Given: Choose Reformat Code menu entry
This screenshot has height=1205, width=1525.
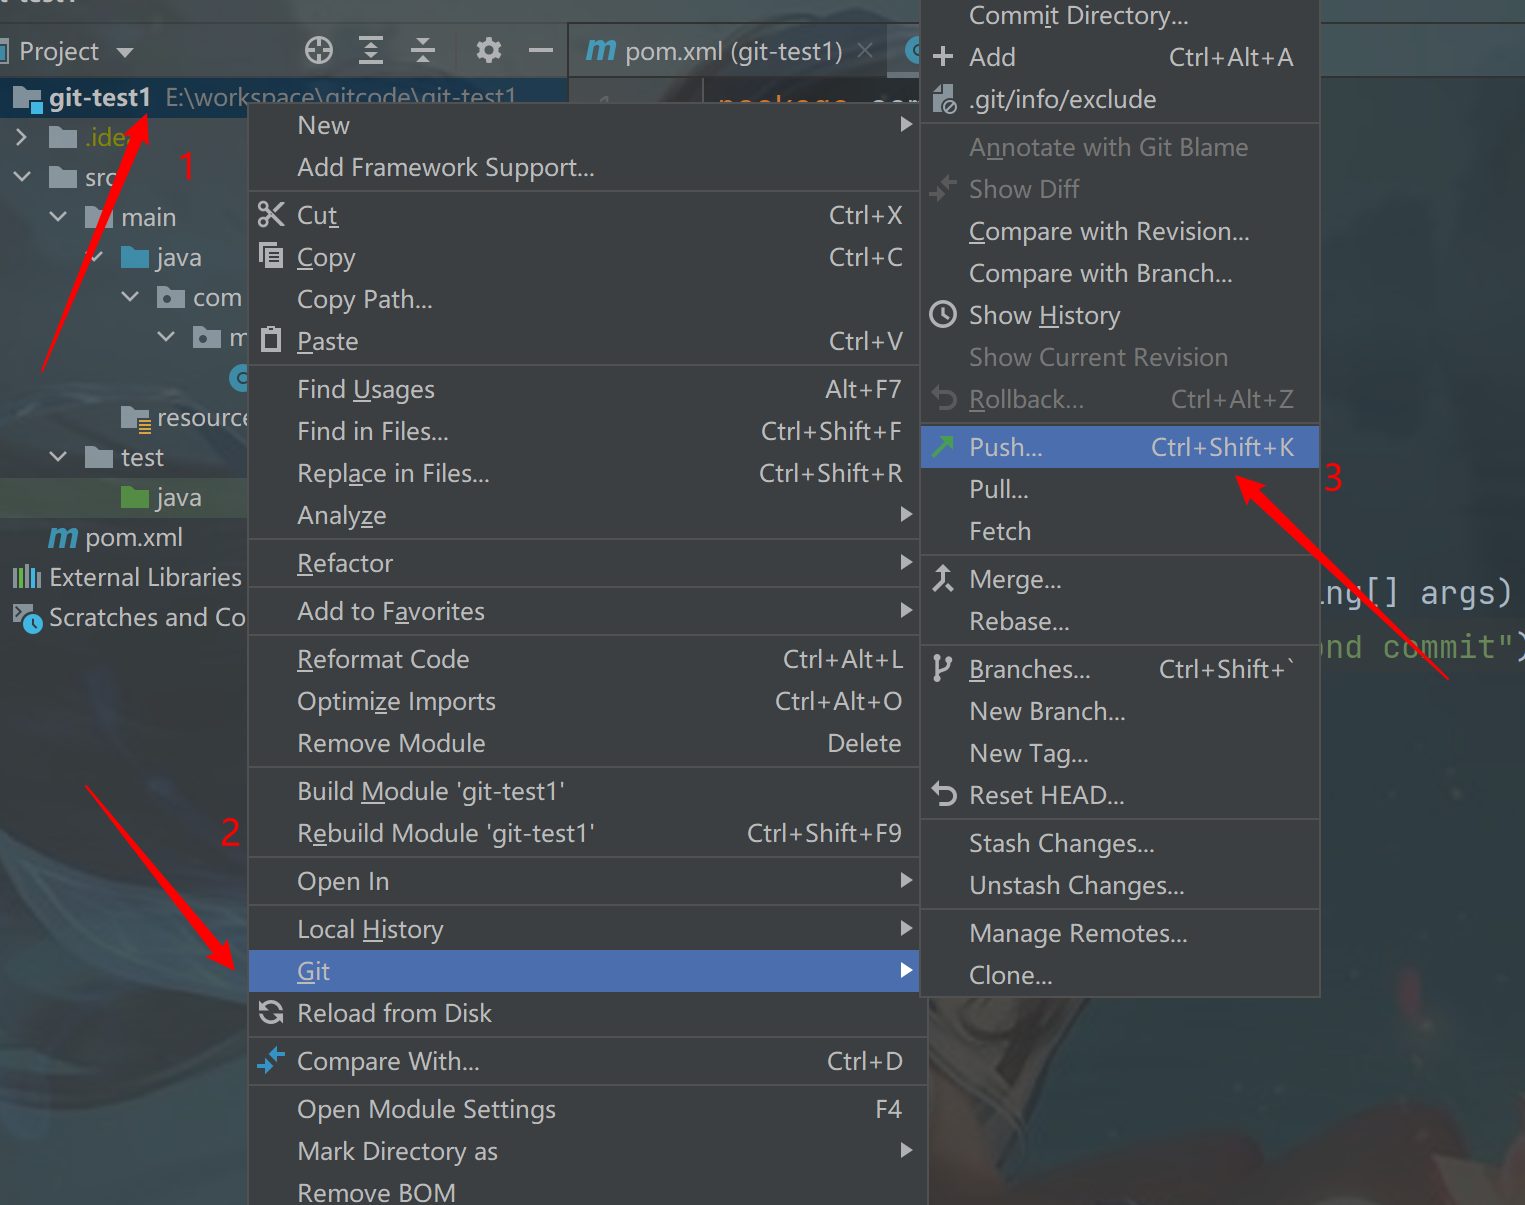Looking at the screenshot, I should 584,659.
